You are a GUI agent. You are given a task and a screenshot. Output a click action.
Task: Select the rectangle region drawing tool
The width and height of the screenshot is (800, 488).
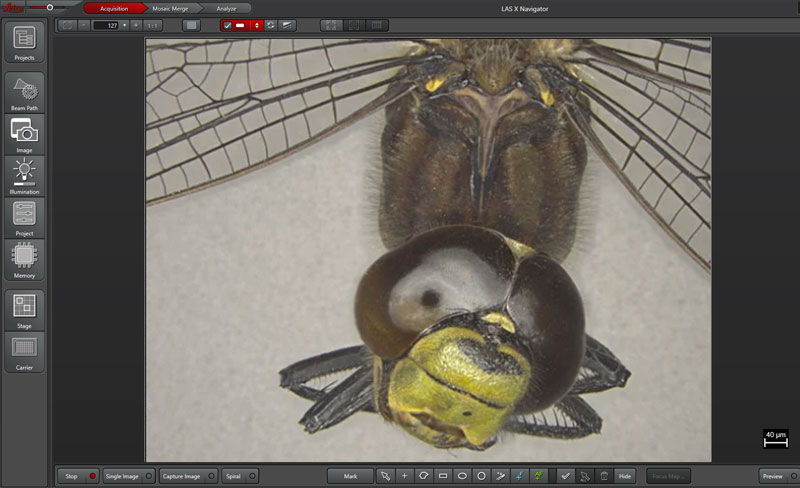pos(443,476)
